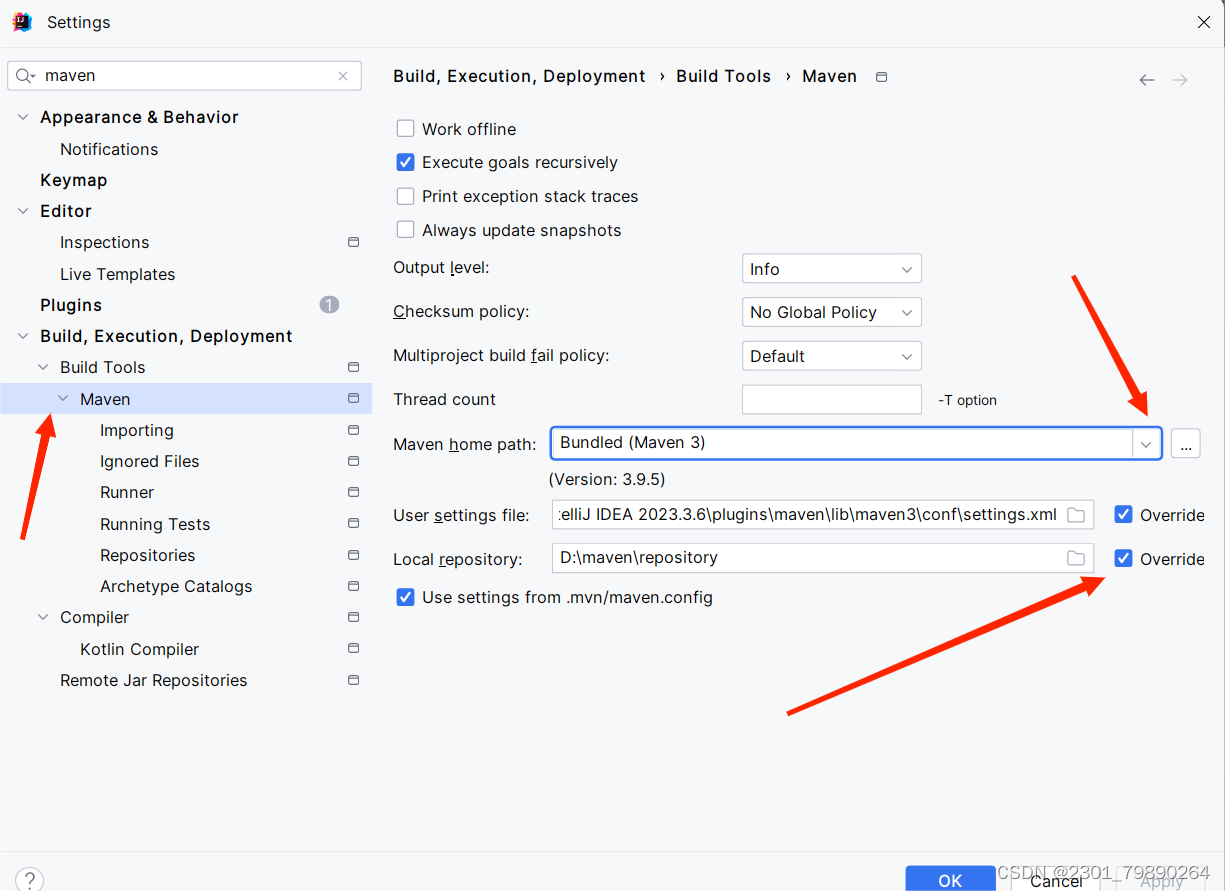
Task: Open help with the question mark icon
Action: point(29,880)
